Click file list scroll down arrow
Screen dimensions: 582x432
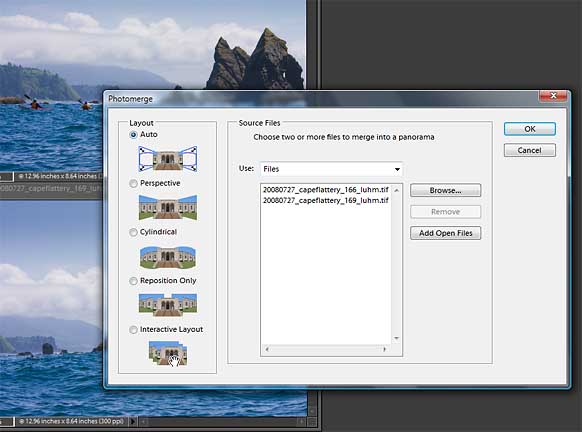[x=396, y=338]
